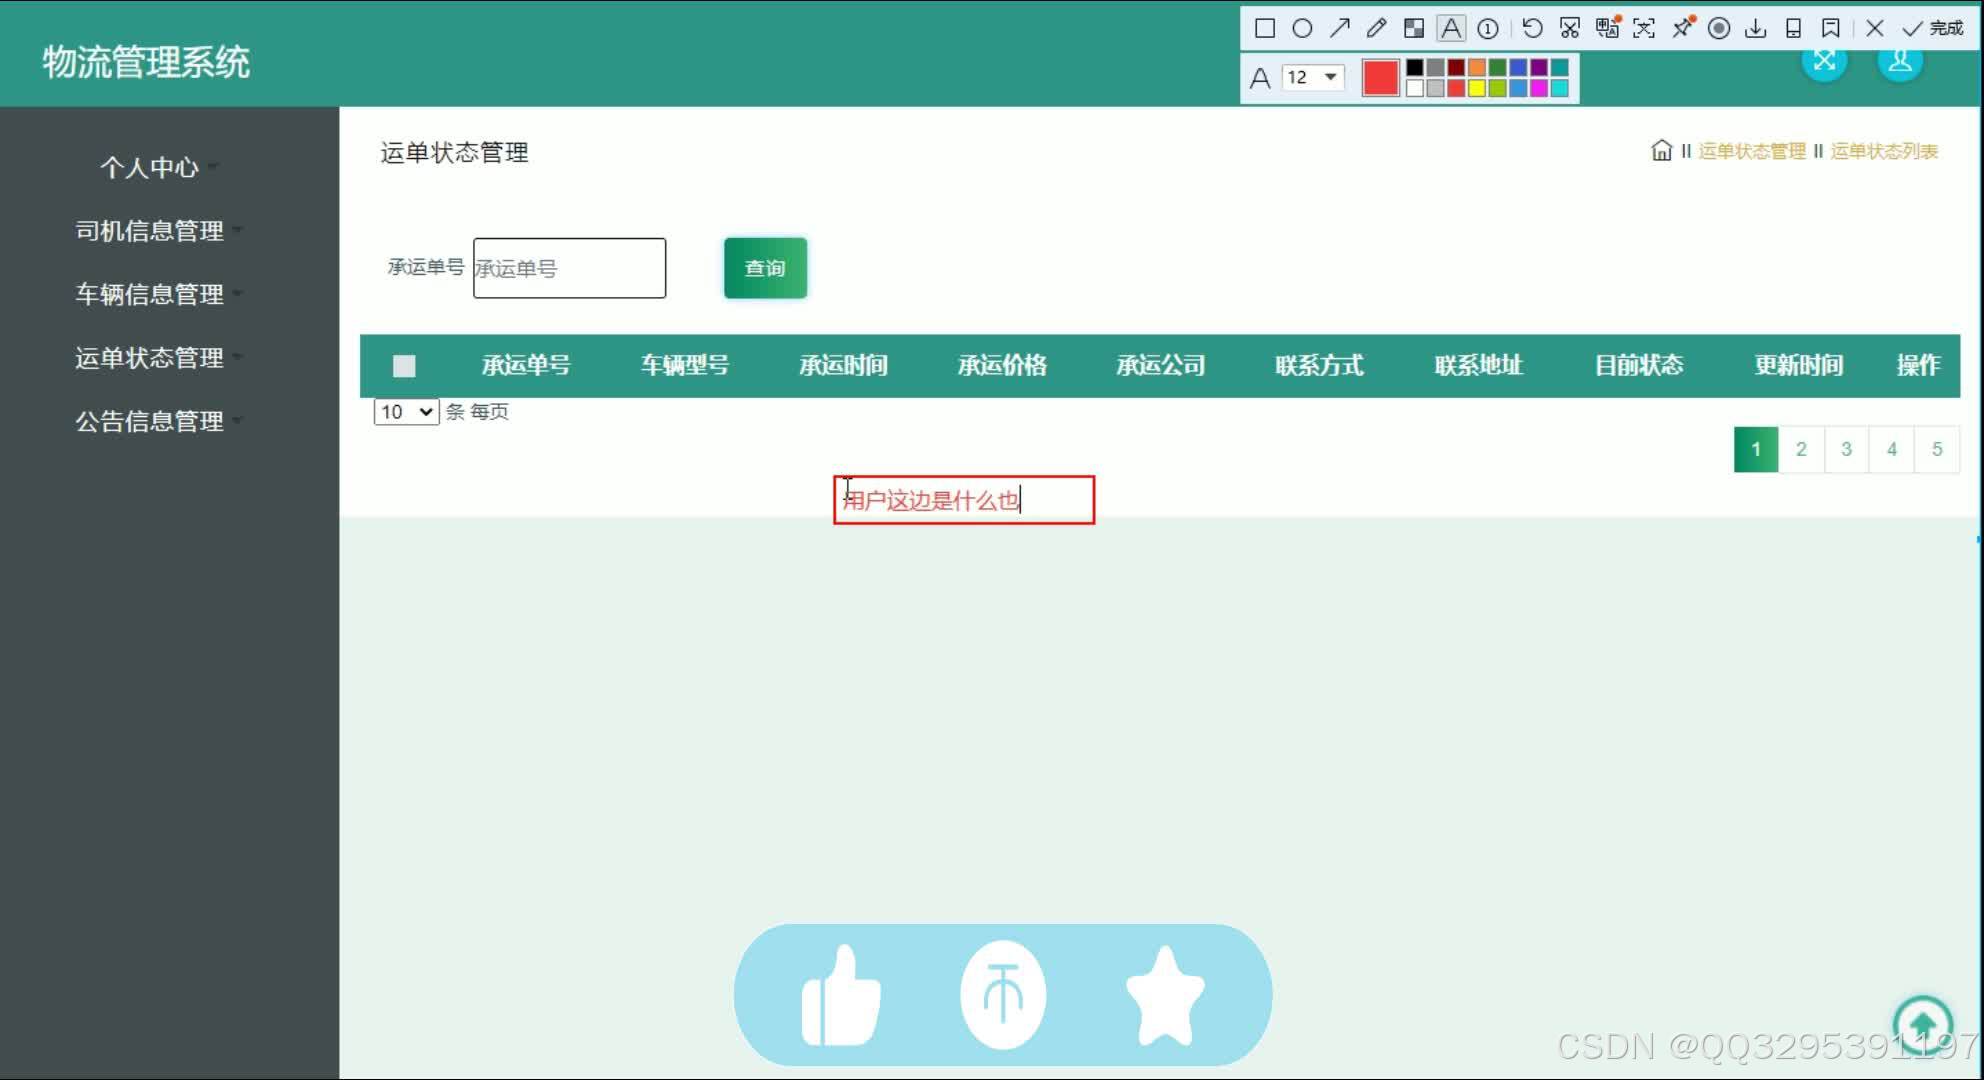
Task: Select the ellipse drawing tool
Action: click(1302, 28)
